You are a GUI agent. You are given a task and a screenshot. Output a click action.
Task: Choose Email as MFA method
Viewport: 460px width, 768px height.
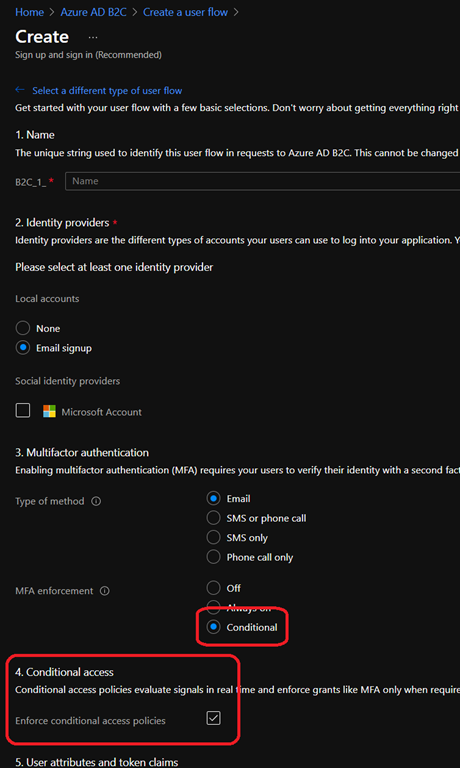tap(213, 499)
